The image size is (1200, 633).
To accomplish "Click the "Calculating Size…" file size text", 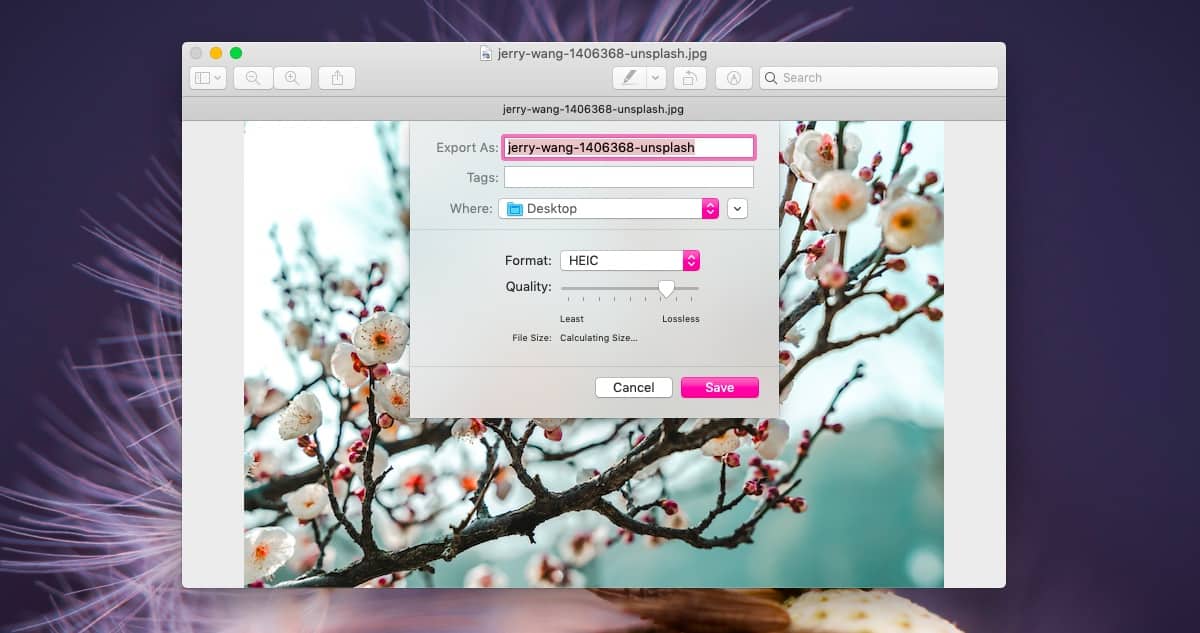I will 598,338.
